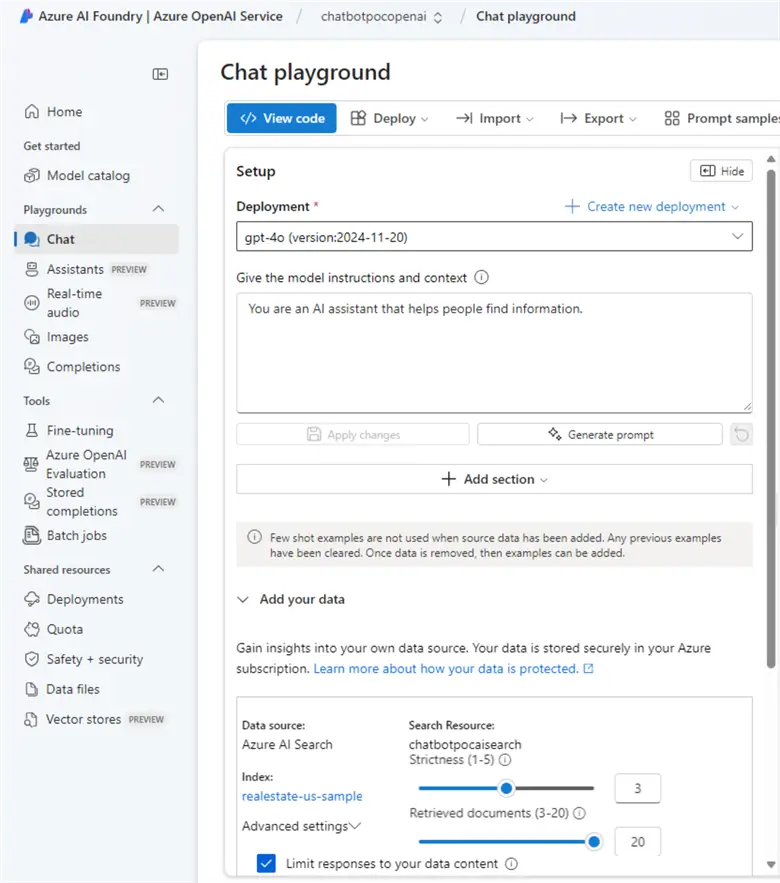Click the View code button
Viewport: 780px width, 883px height.
[282, 118]
